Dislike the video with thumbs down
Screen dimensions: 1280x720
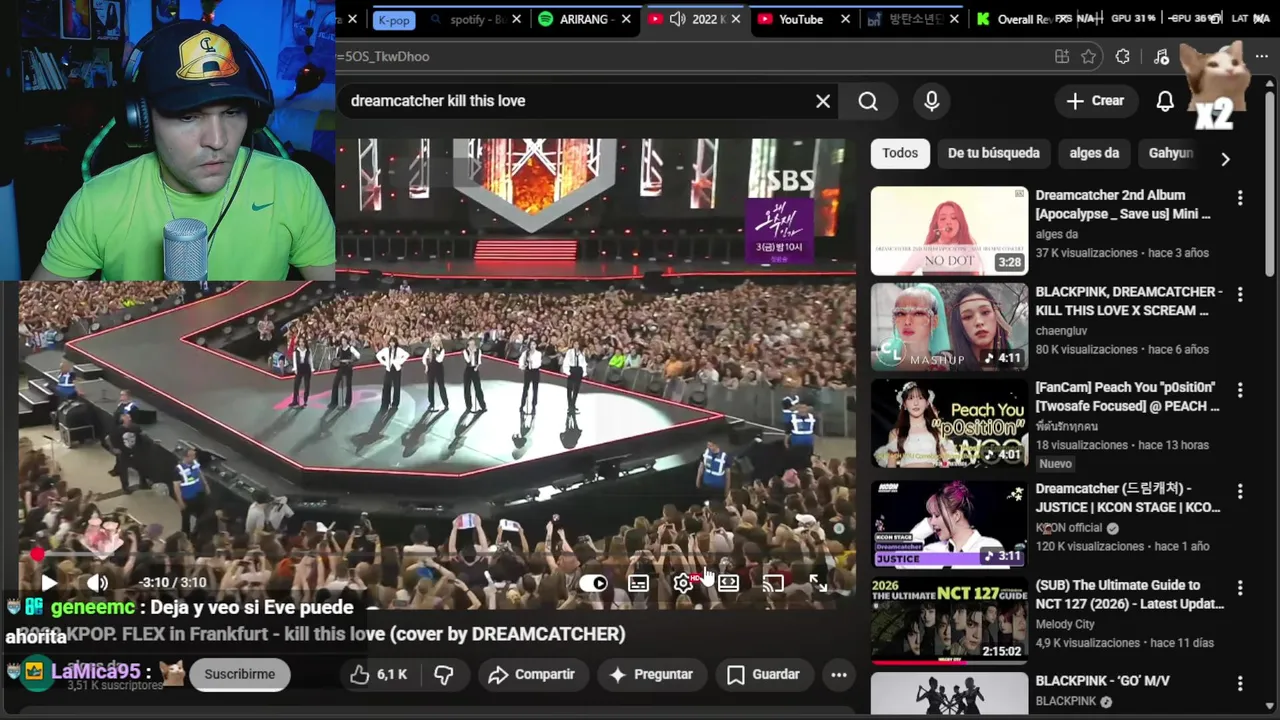[x=444, y=675]
